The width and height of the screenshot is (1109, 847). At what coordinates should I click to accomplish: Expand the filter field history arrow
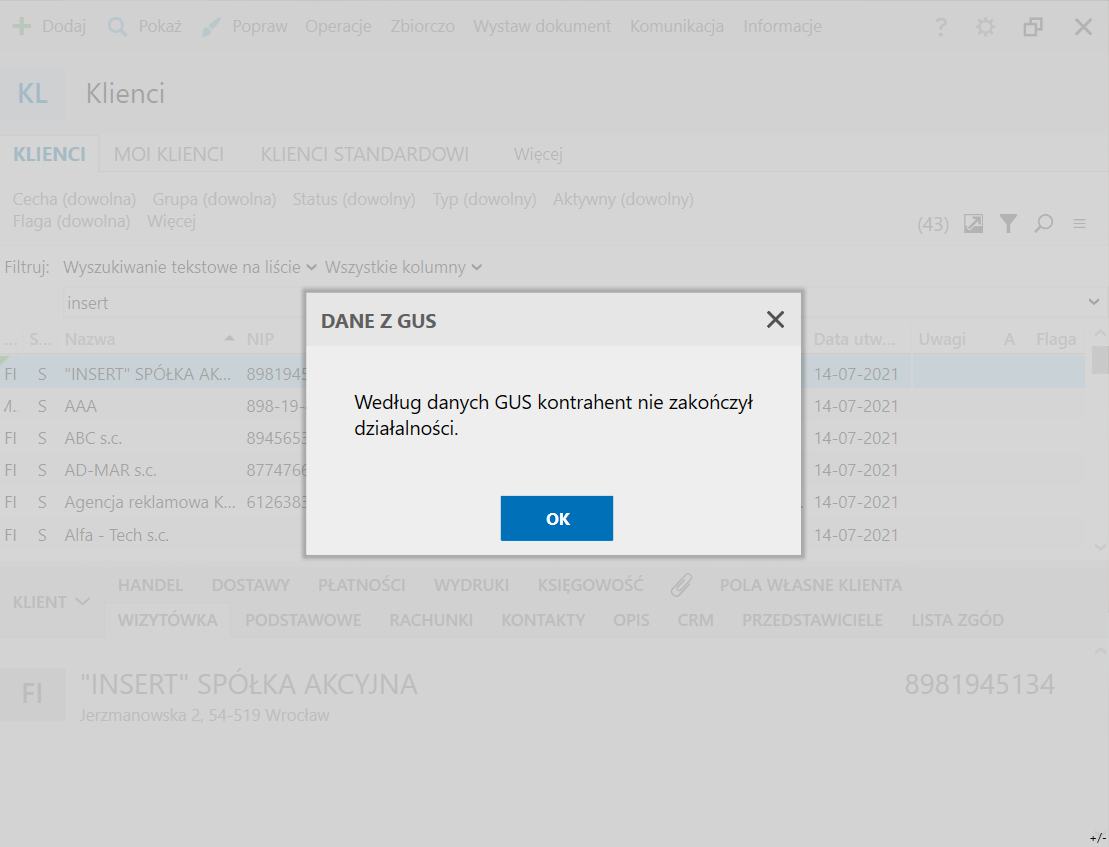[x=1093, y=302]
